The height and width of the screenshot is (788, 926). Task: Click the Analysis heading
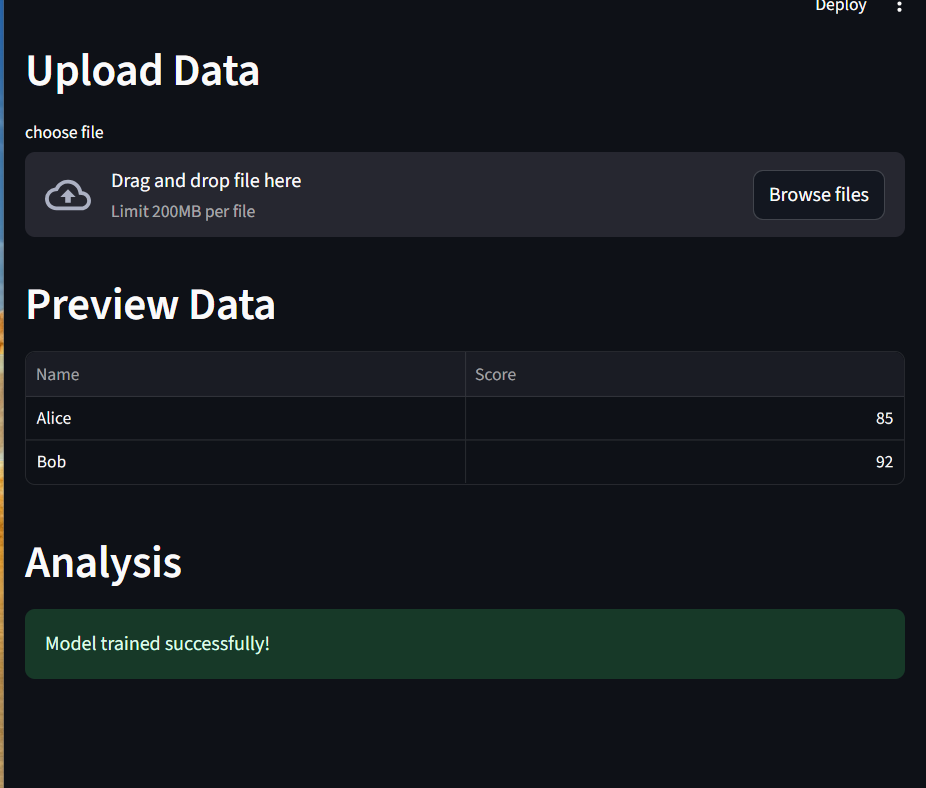103,562
